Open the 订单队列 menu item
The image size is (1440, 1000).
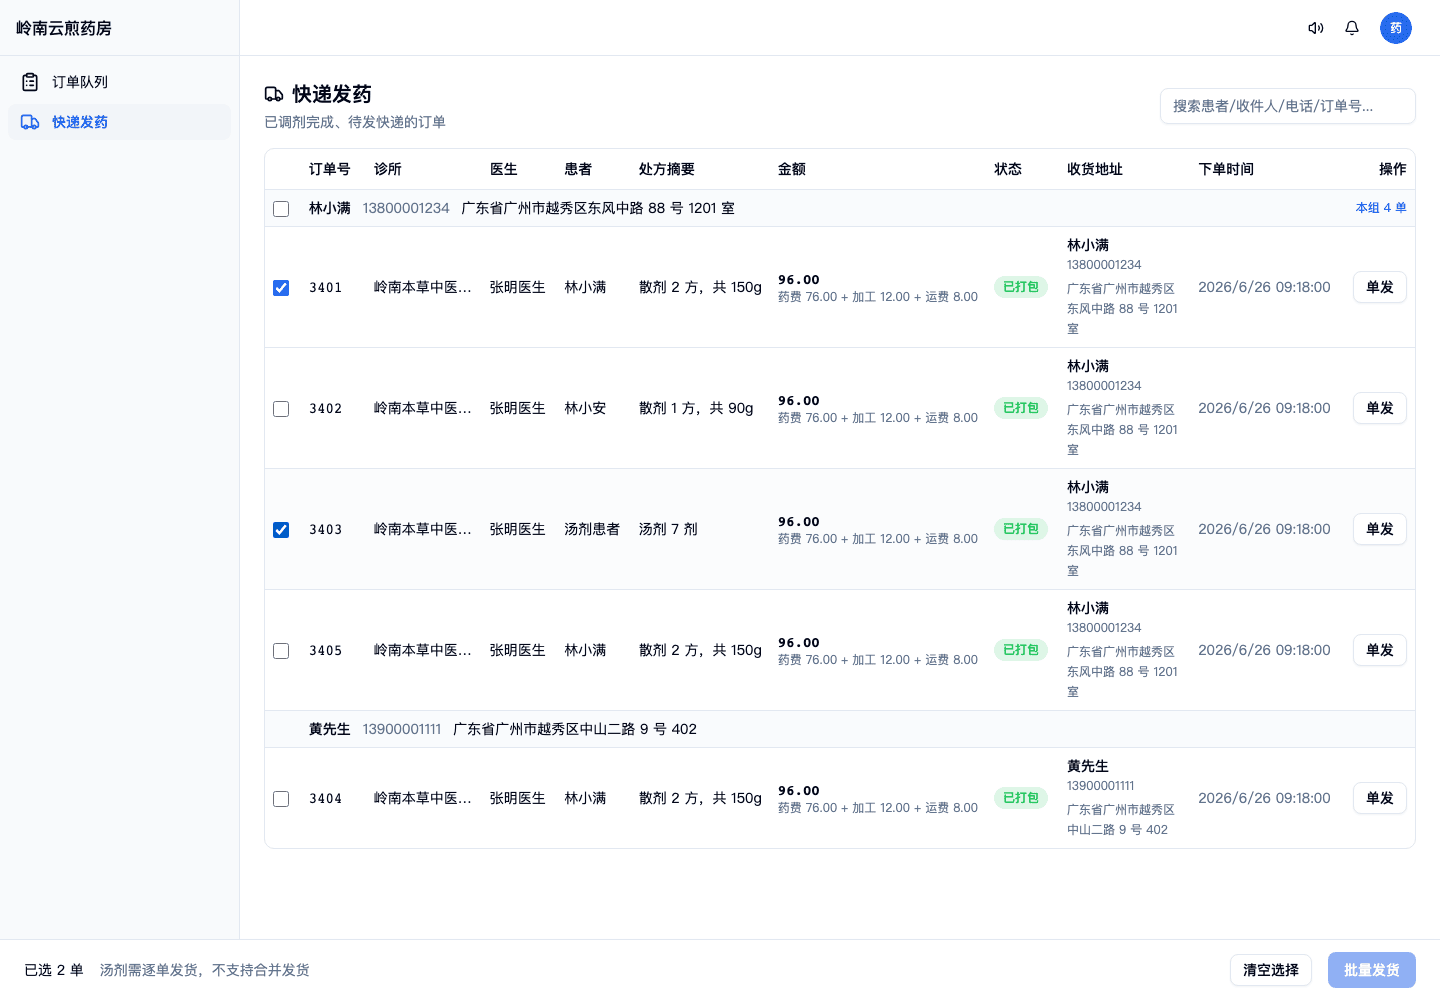tap(119, 82)
